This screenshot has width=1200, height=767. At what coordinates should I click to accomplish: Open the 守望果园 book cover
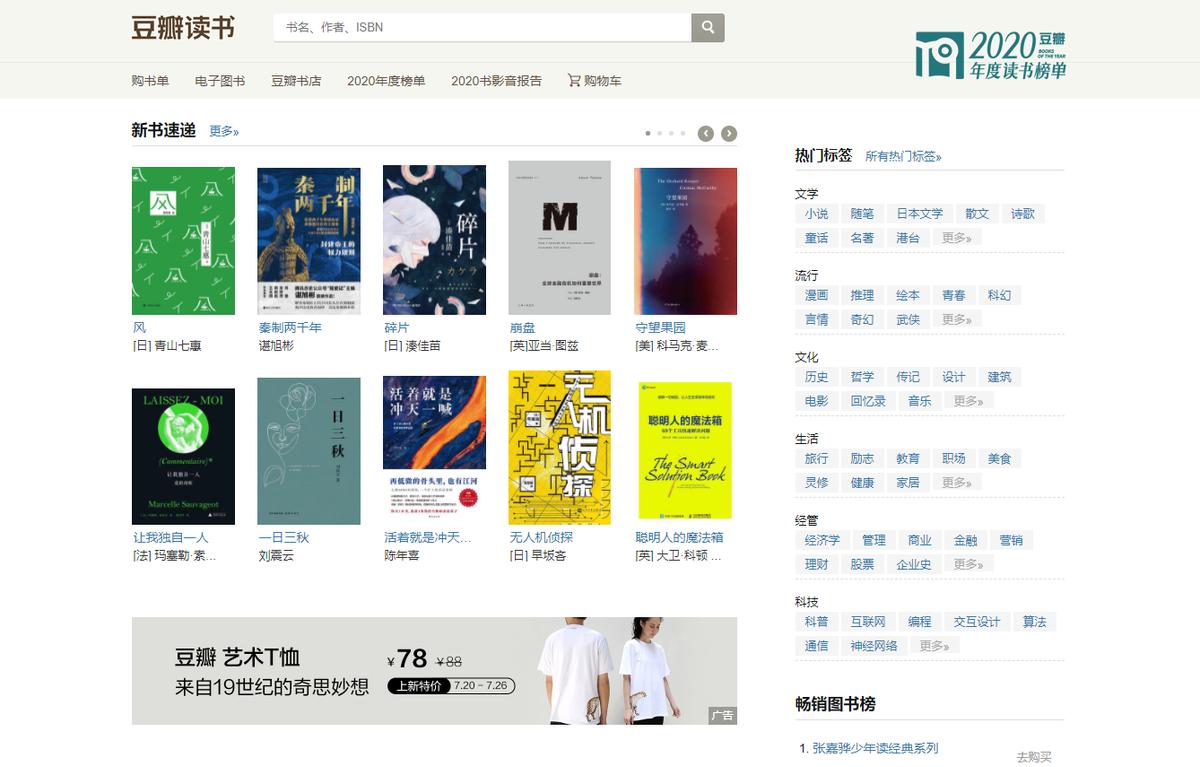686,241
